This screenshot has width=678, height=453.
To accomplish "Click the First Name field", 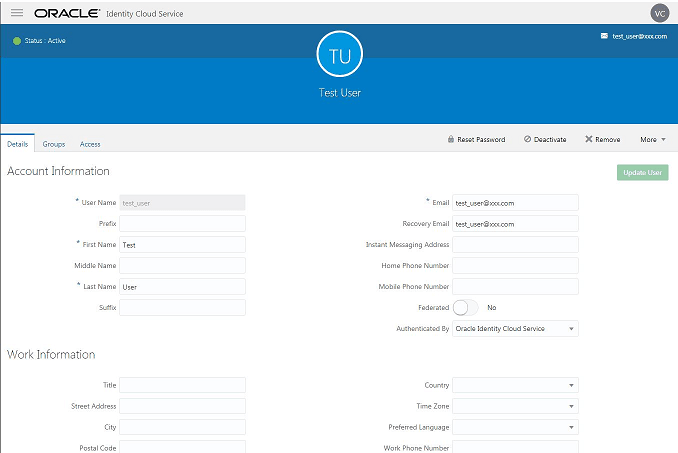I will [182, 245].
